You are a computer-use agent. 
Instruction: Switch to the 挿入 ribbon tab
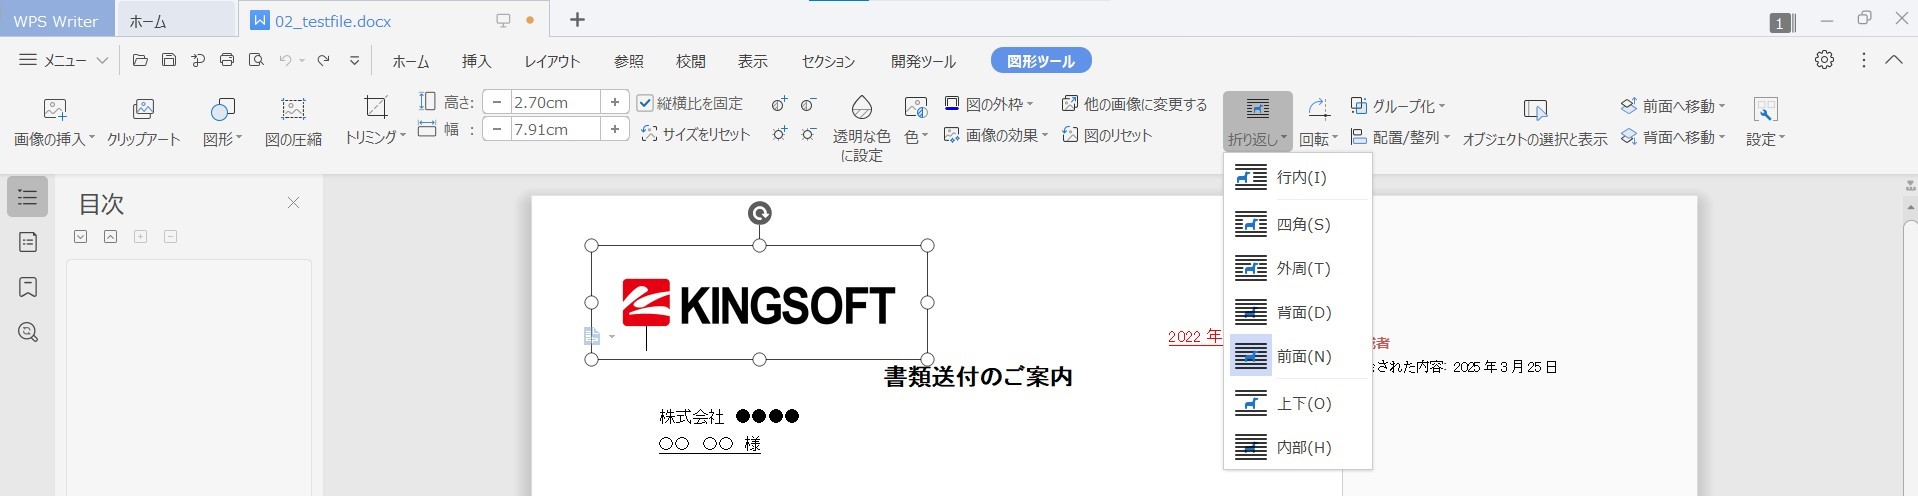click(x=476, y=61)
